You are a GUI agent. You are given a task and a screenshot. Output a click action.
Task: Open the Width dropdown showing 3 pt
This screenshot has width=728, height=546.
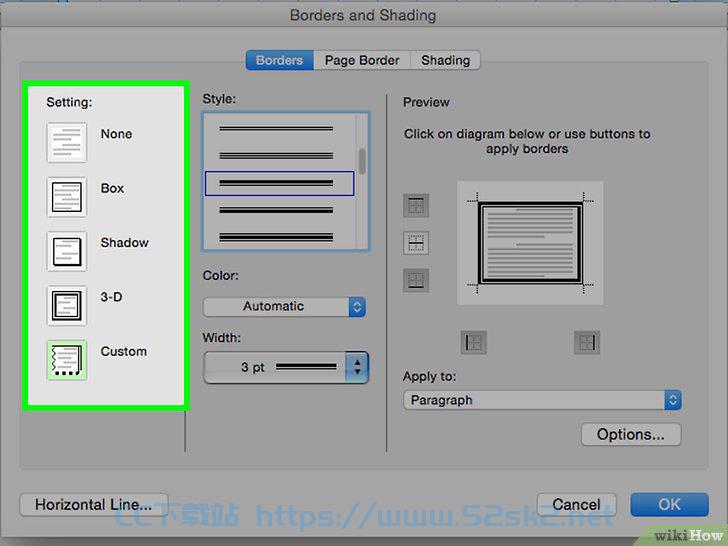pyautogui.click(x=286, y=367)
